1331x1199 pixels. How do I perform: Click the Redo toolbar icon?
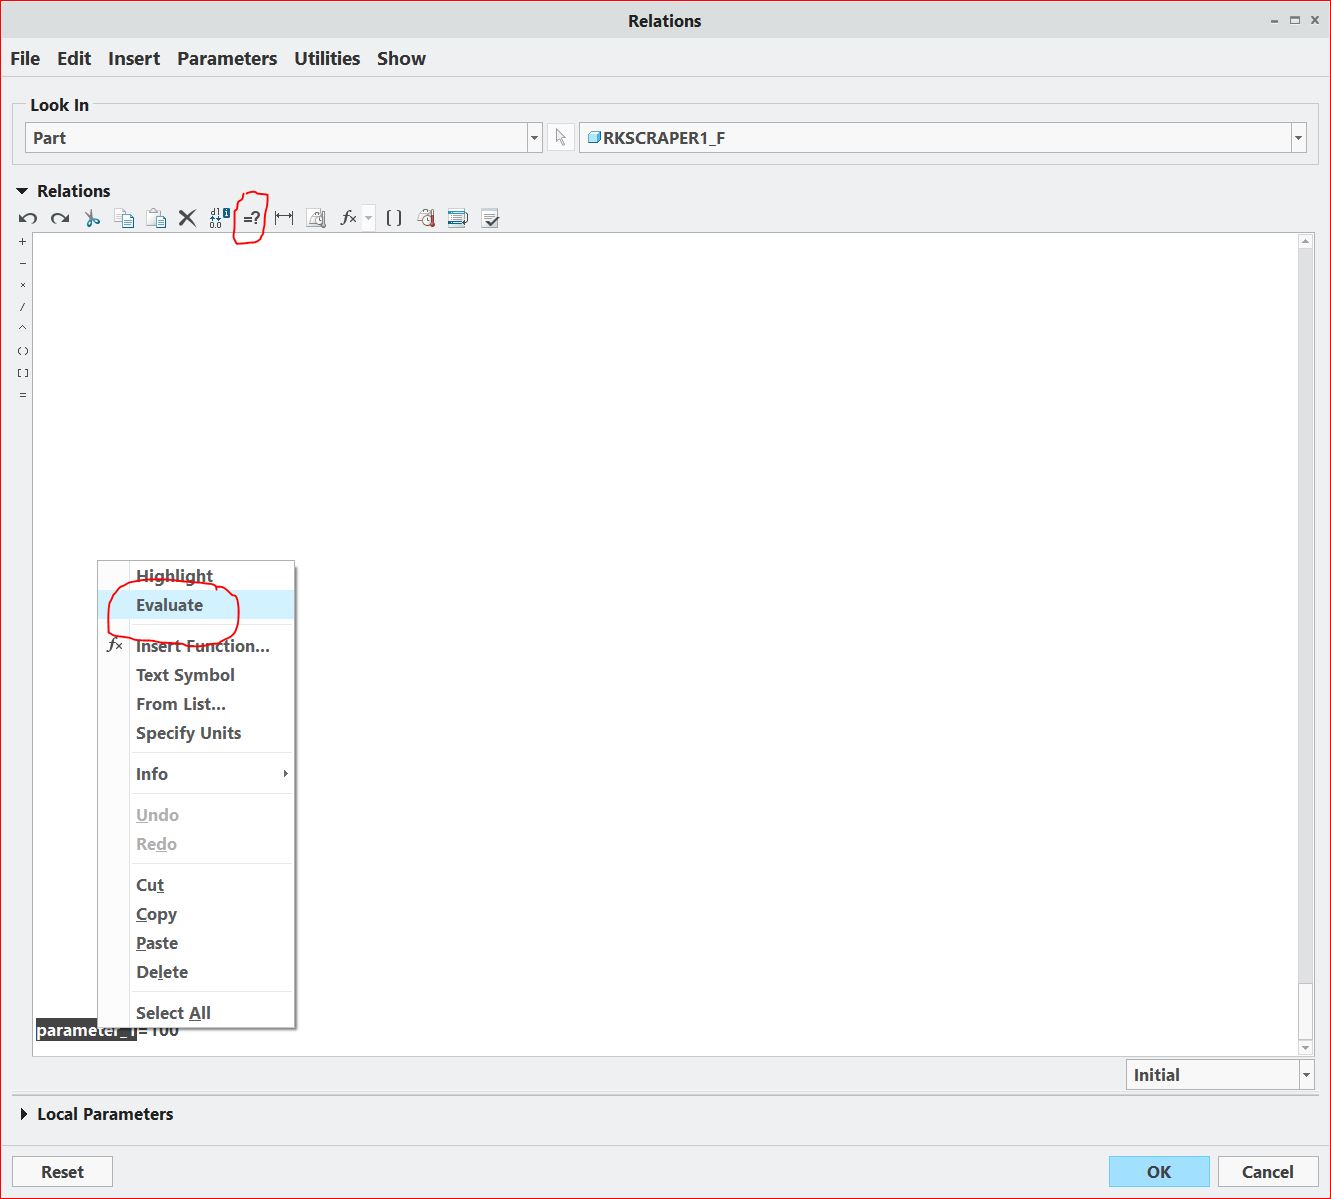pos(59,218)
